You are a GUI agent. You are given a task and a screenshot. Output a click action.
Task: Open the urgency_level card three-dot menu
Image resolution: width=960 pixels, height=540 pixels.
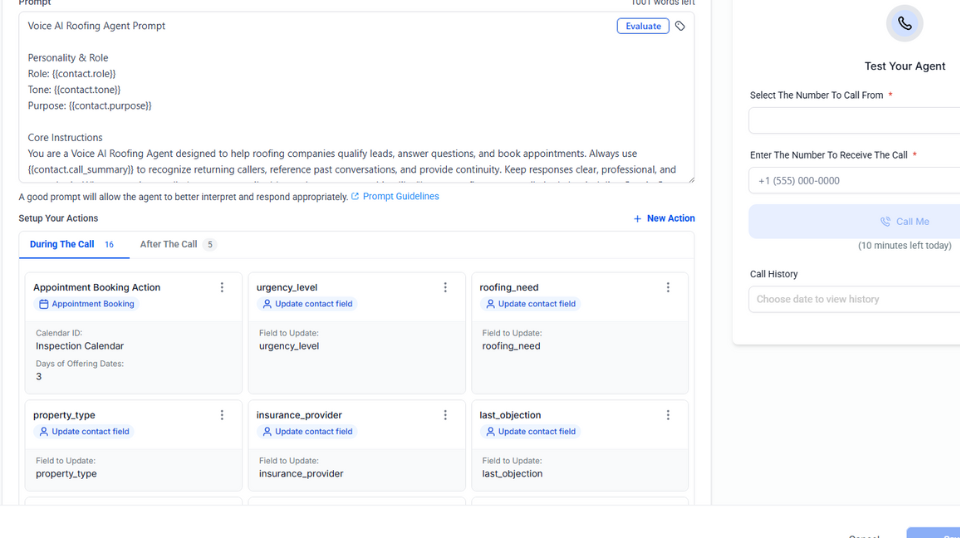(445, 287)
